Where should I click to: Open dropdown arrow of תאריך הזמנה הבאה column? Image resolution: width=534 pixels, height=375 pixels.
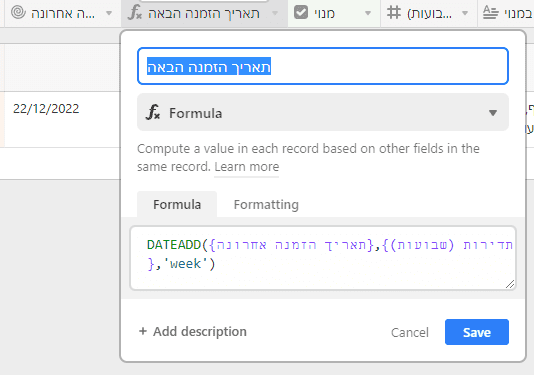275,13
